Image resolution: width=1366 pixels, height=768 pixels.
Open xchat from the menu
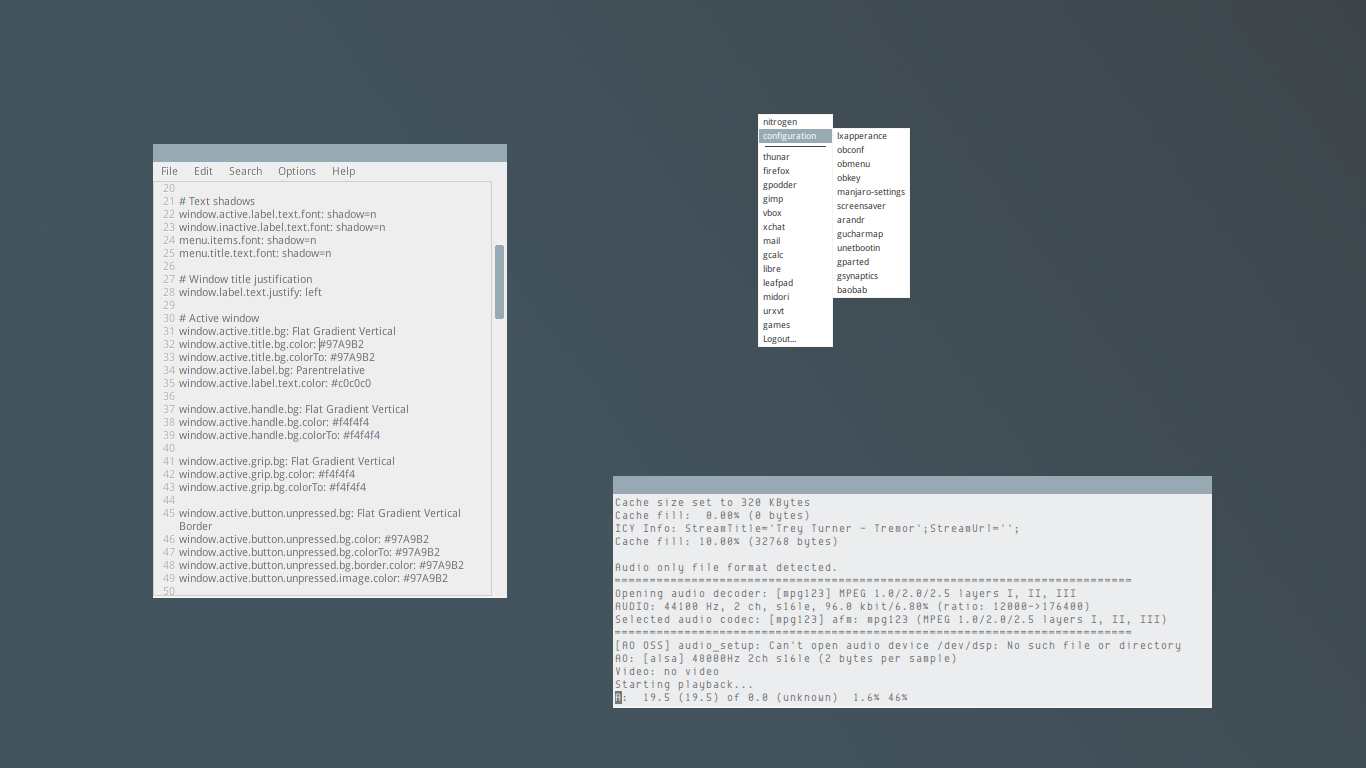[795, 227]
